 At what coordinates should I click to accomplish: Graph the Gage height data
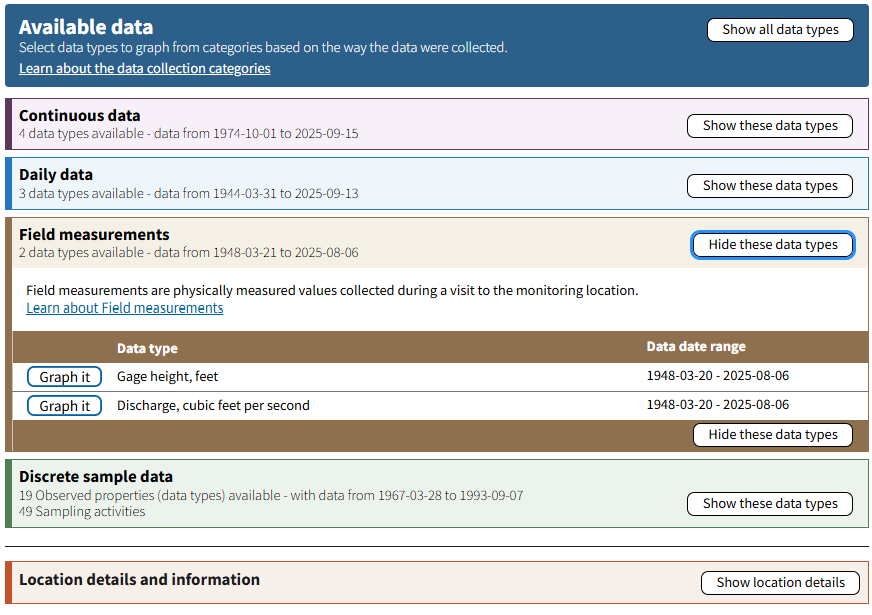click(64, 377)
